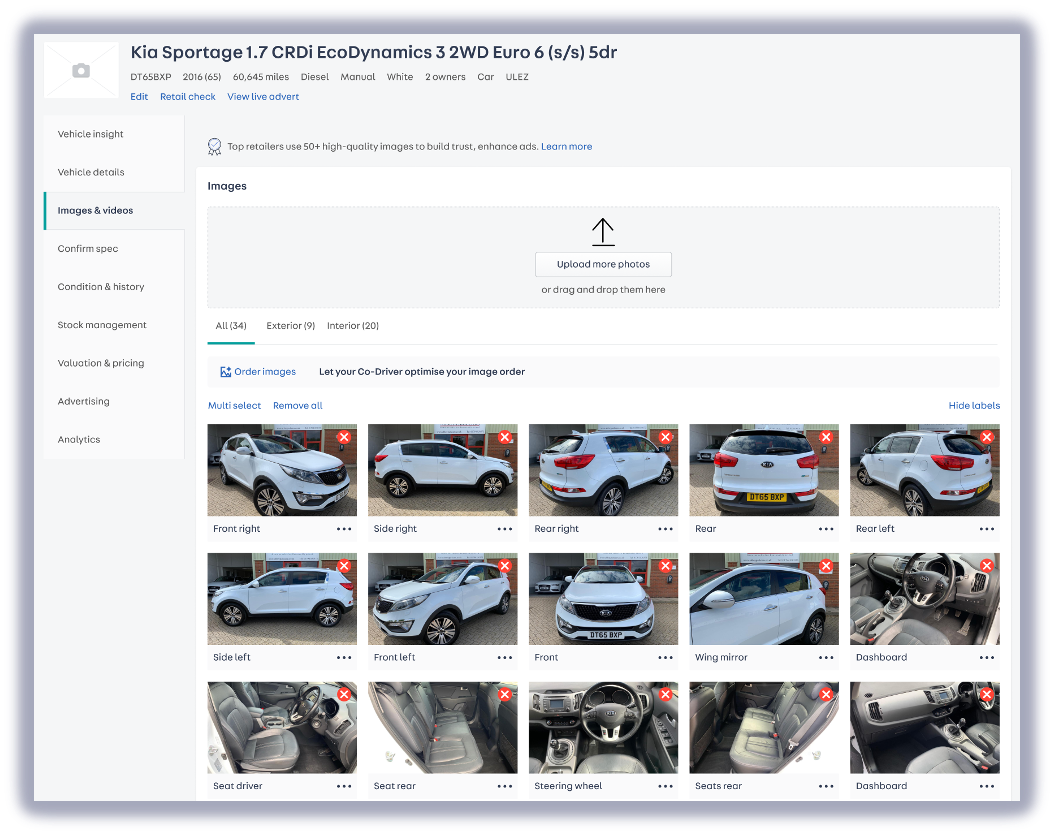Screen dimensions: 1054x836
Task: Switch to the Exterior (9) tab
Action: click(x=290, y=326)
